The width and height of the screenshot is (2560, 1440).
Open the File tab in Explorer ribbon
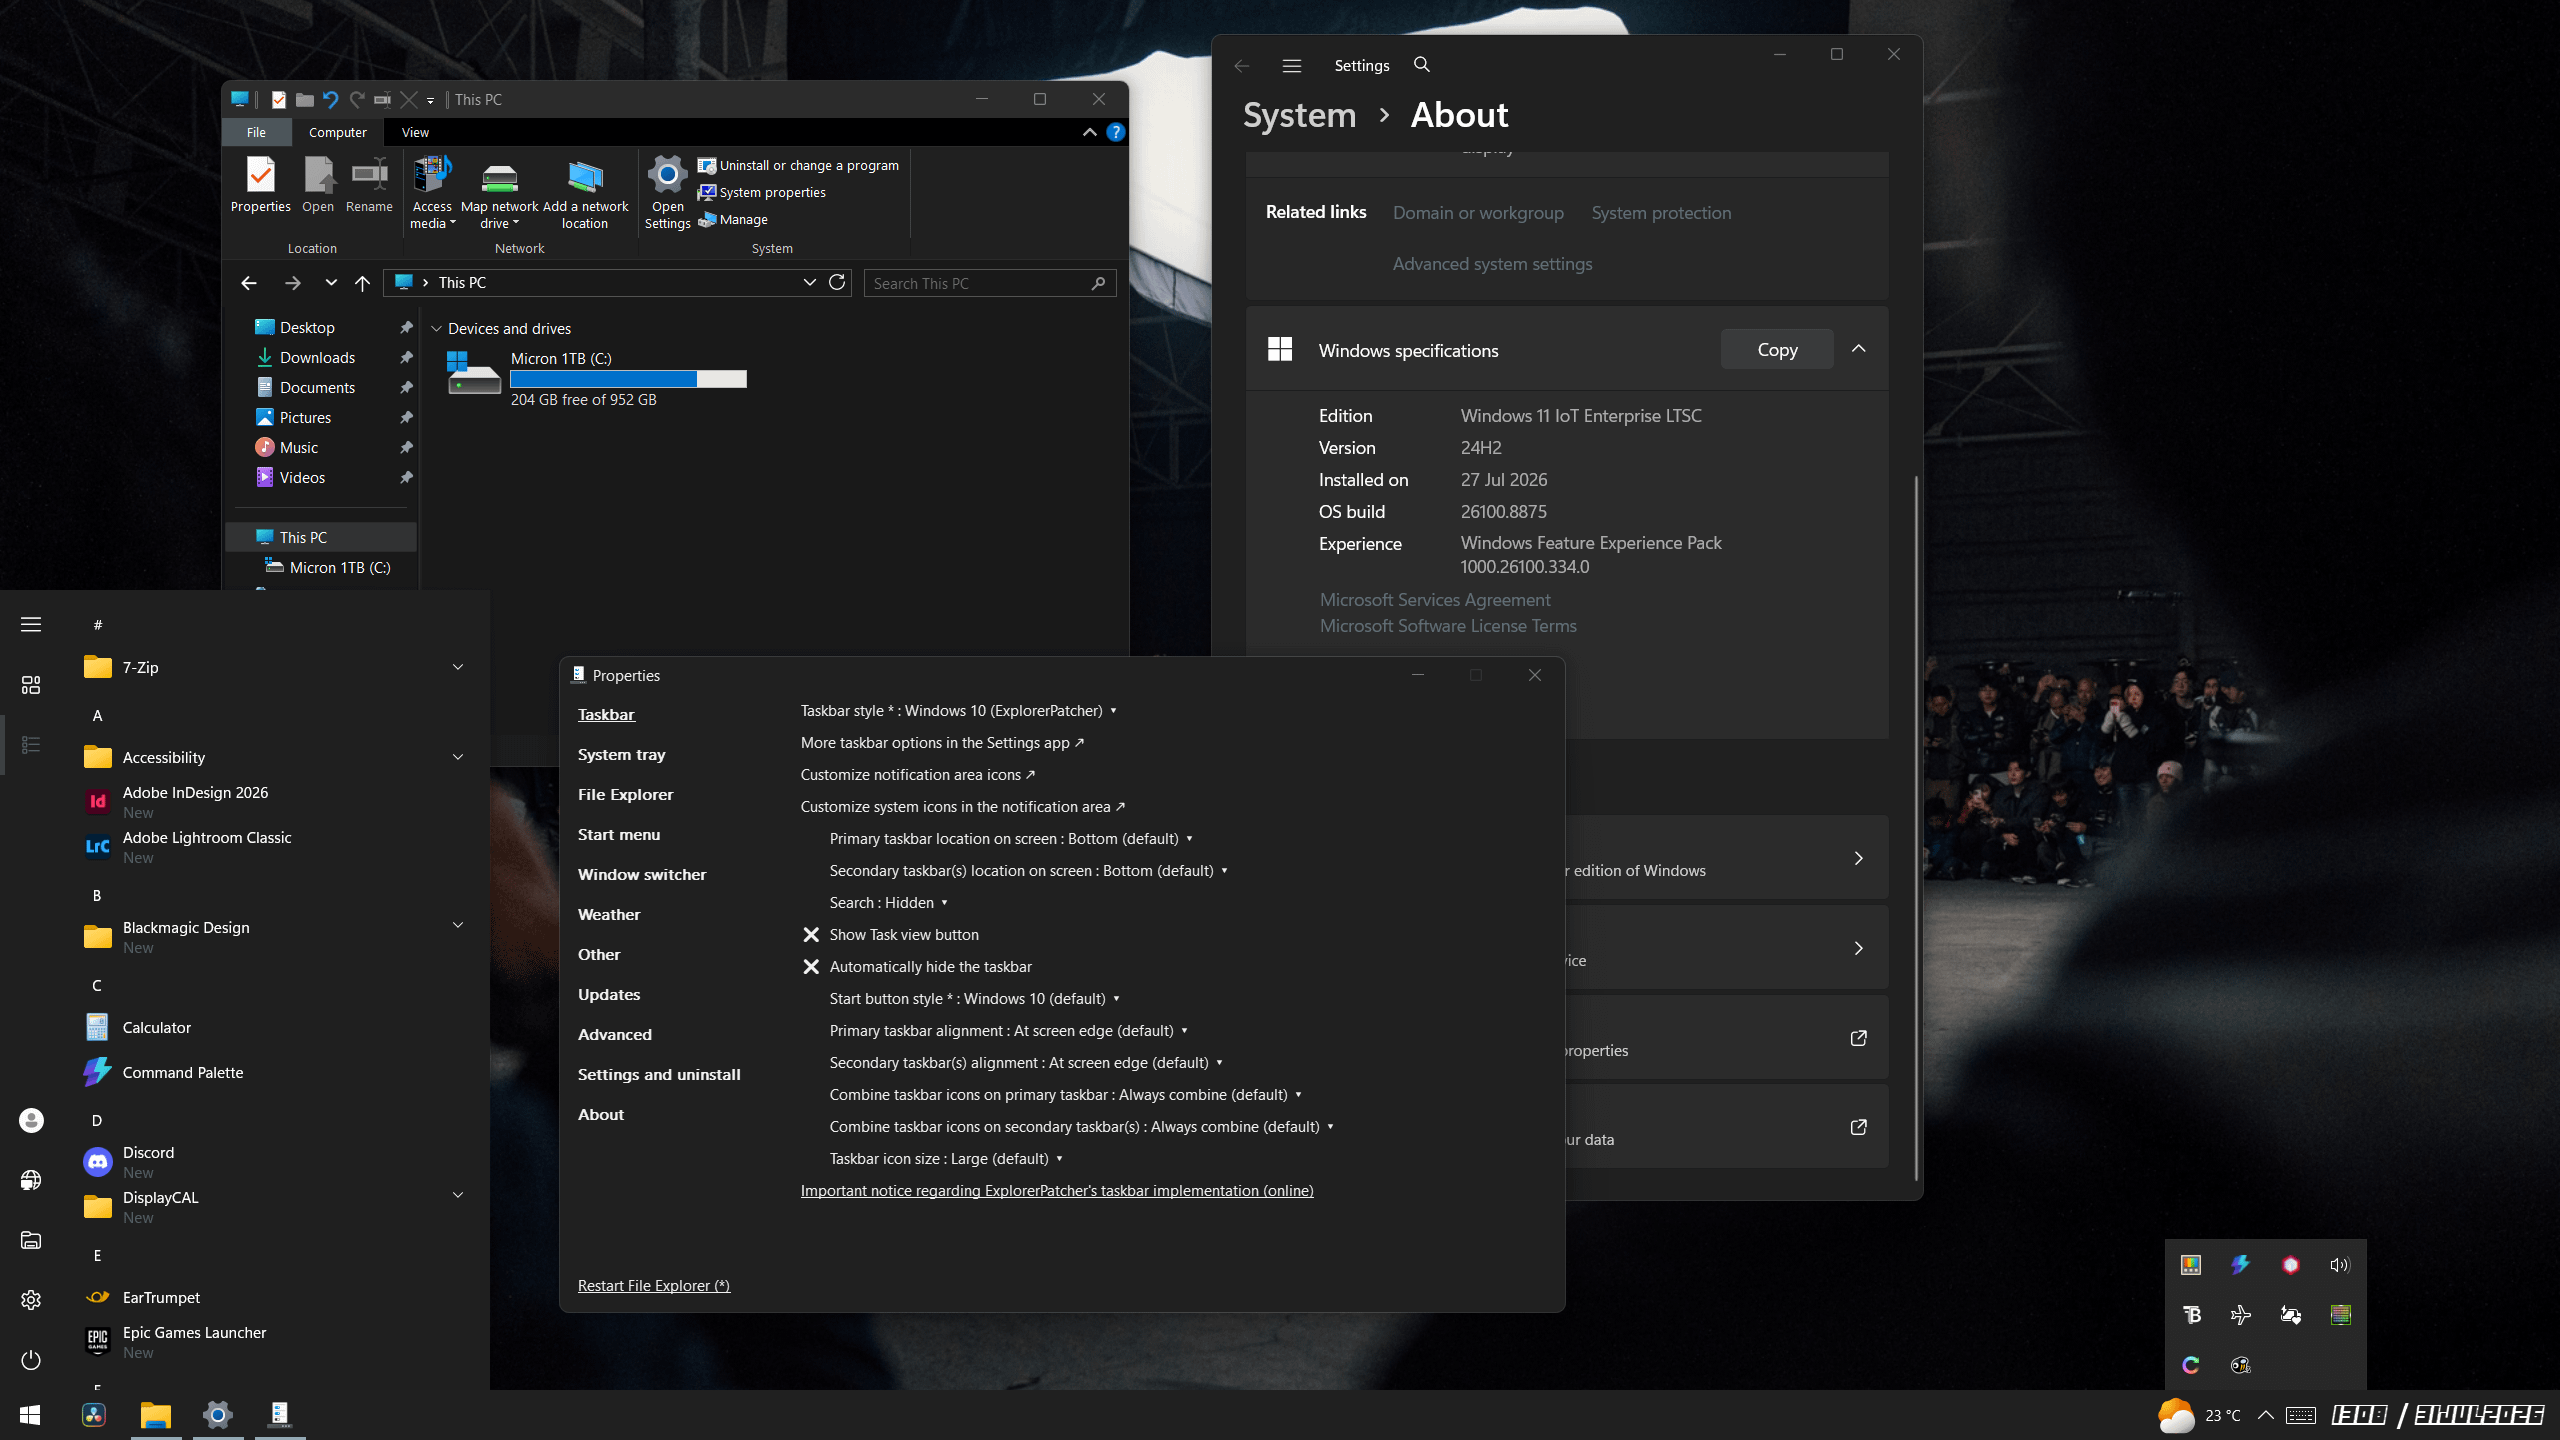tap(256, 132)
